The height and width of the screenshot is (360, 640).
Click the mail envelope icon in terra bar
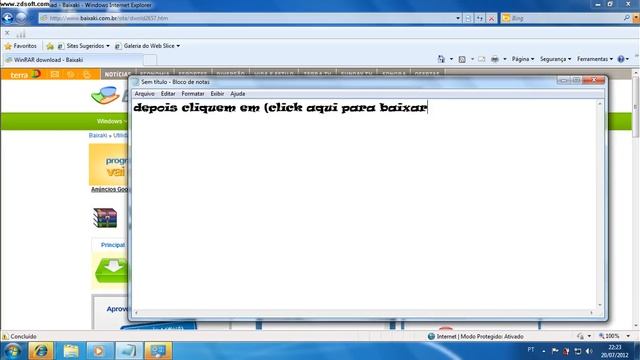(55, 74)
